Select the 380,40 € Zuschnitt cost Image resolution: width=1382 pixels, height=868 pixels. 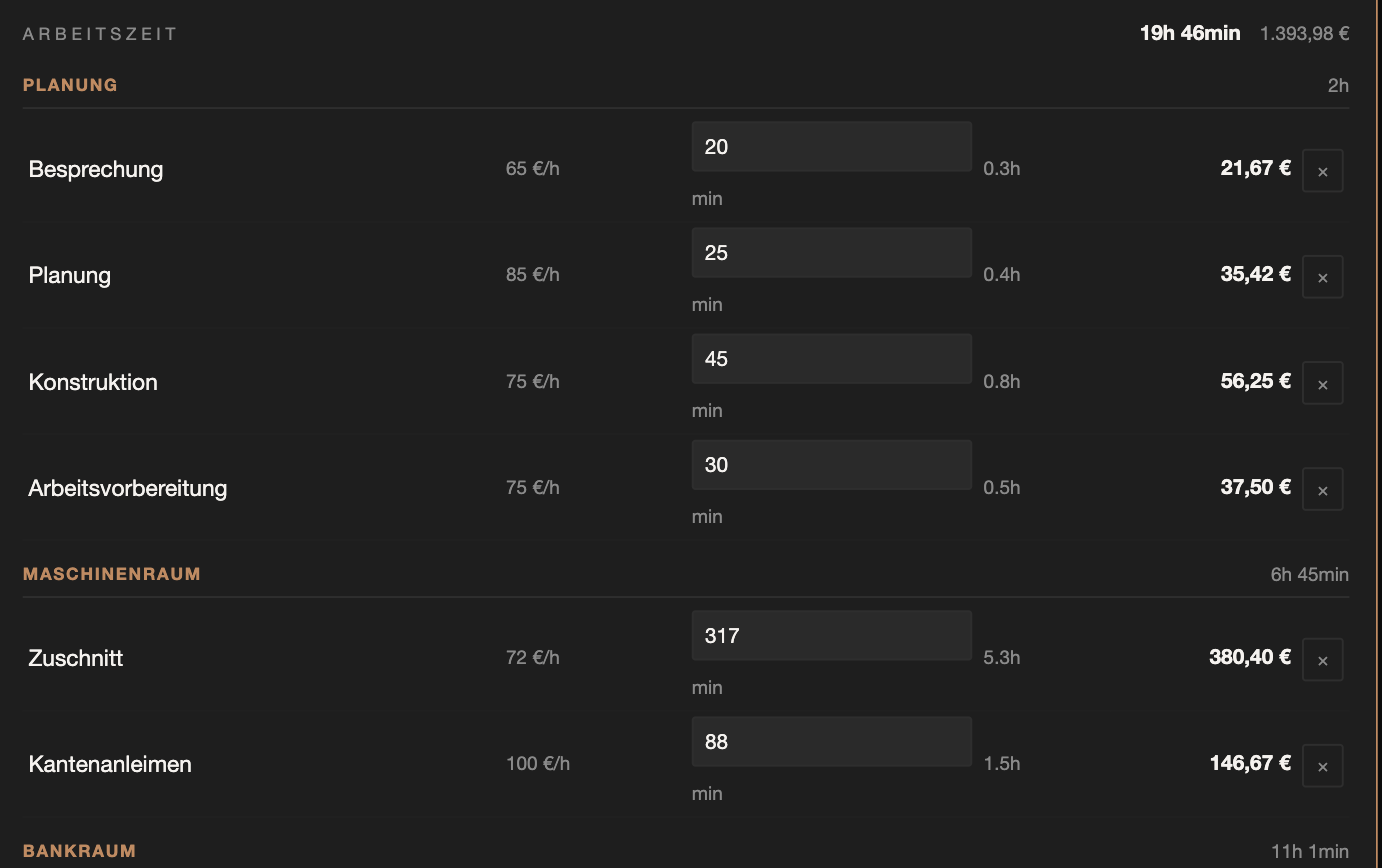tap(1250, 657)
